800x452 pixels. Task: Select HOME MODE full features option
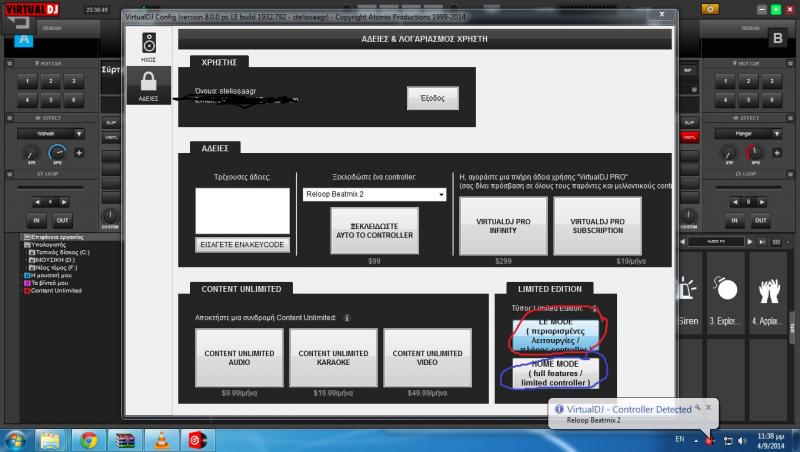555,373
